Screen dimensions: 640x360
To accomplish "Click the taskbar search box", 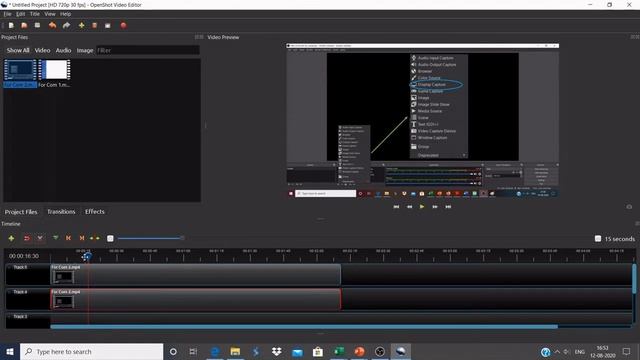I will coord(91,351).
